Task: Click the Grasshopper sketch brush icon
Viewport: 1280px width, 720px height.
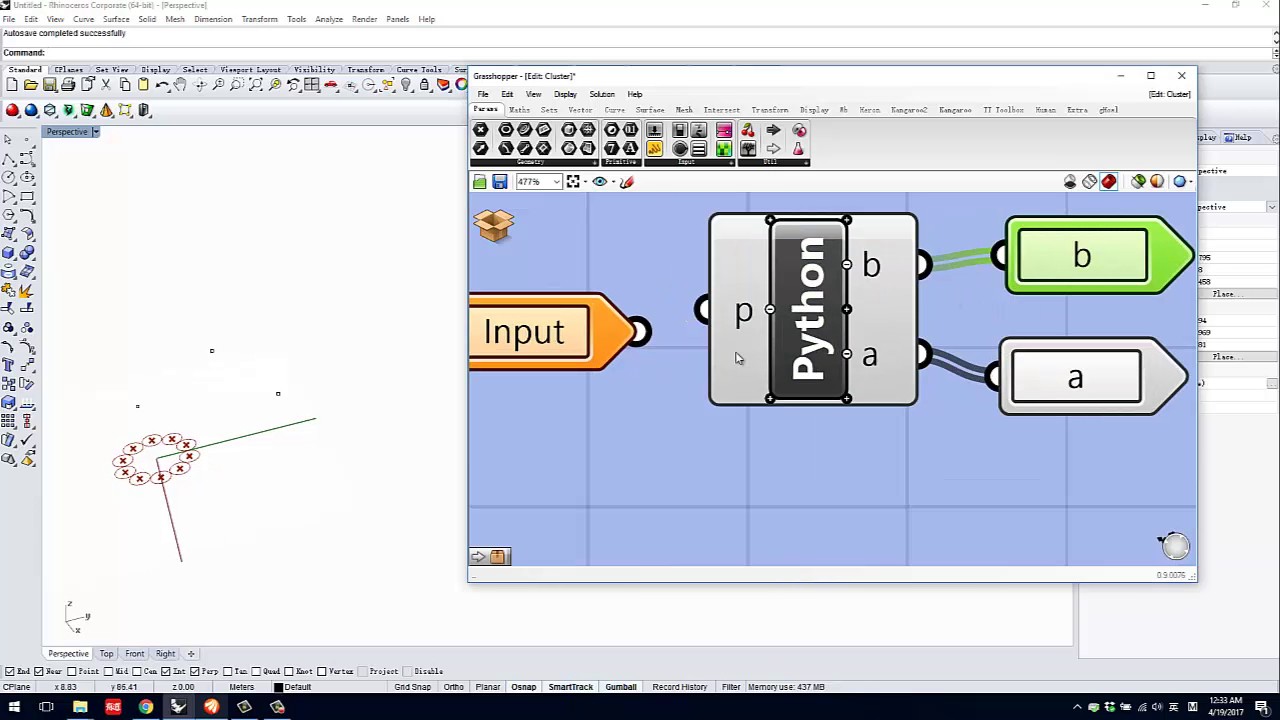Action: pos(627,181)
